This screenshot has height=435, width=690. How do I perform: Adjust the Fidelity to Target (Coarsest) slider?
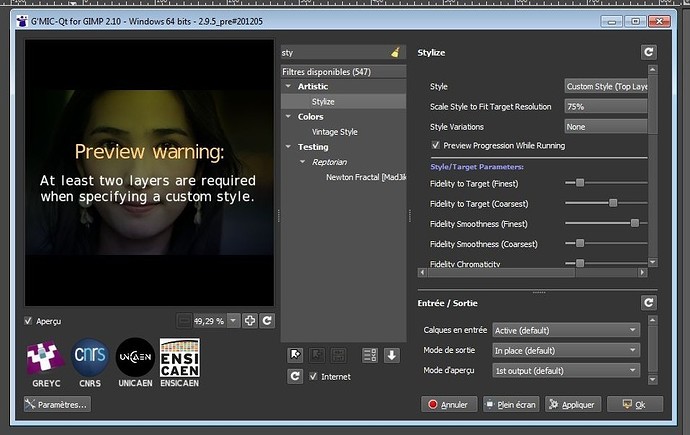(612, 203)
